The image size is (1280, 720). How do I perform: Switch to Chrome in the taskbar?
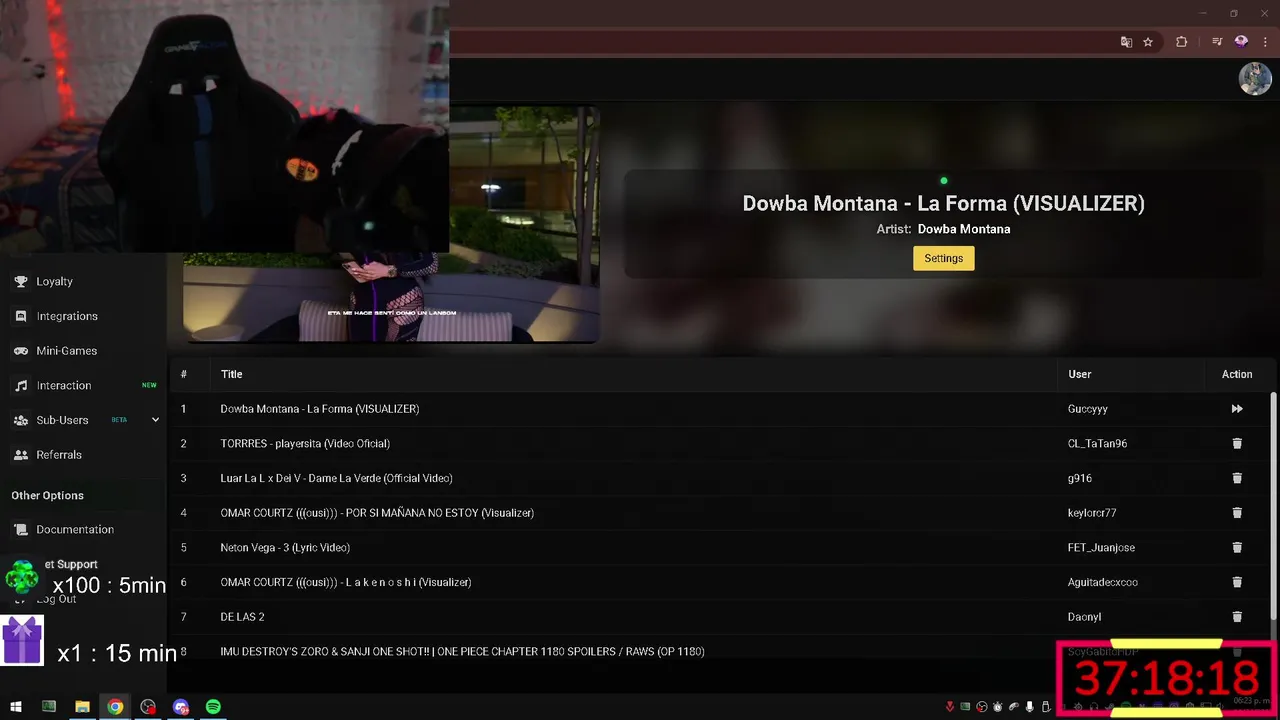(x=115, y=707)
